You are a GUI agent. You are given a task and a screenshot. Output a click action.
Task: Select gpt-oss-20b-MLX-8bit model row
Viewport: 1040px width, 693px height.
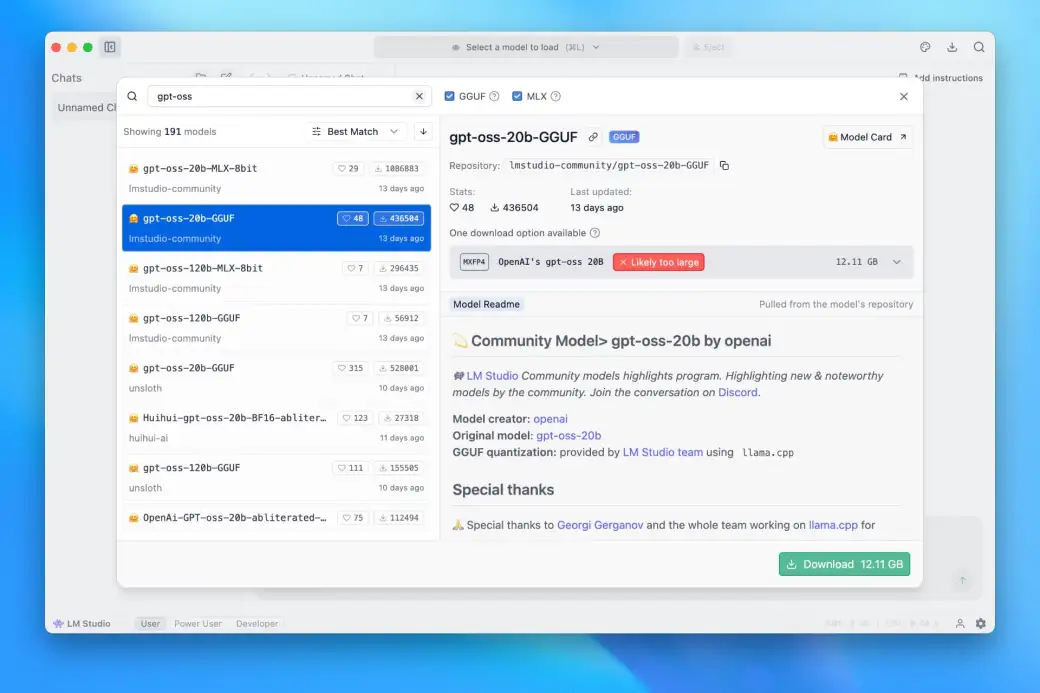point(277,178)
